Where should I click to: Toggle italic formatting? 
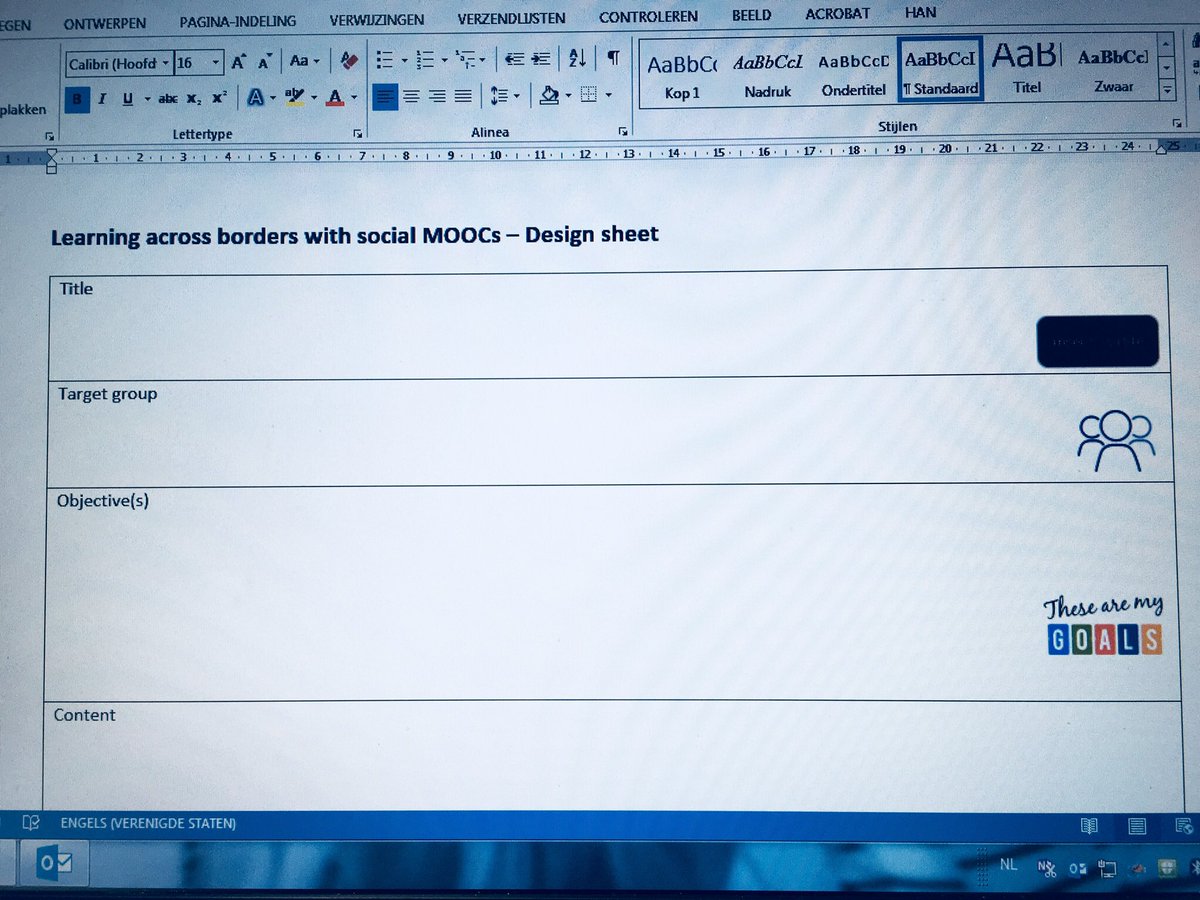point(102,98)
